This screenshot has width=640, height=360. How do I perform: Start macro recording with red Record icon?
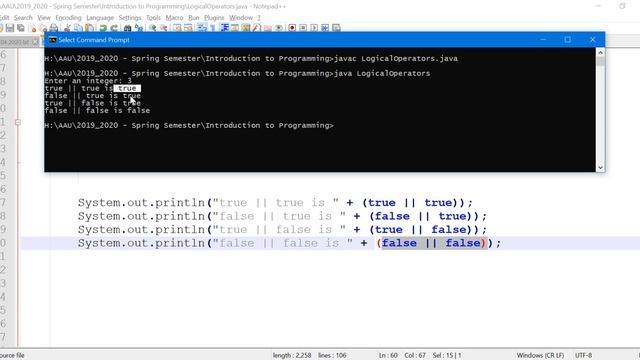click(292, 28)
